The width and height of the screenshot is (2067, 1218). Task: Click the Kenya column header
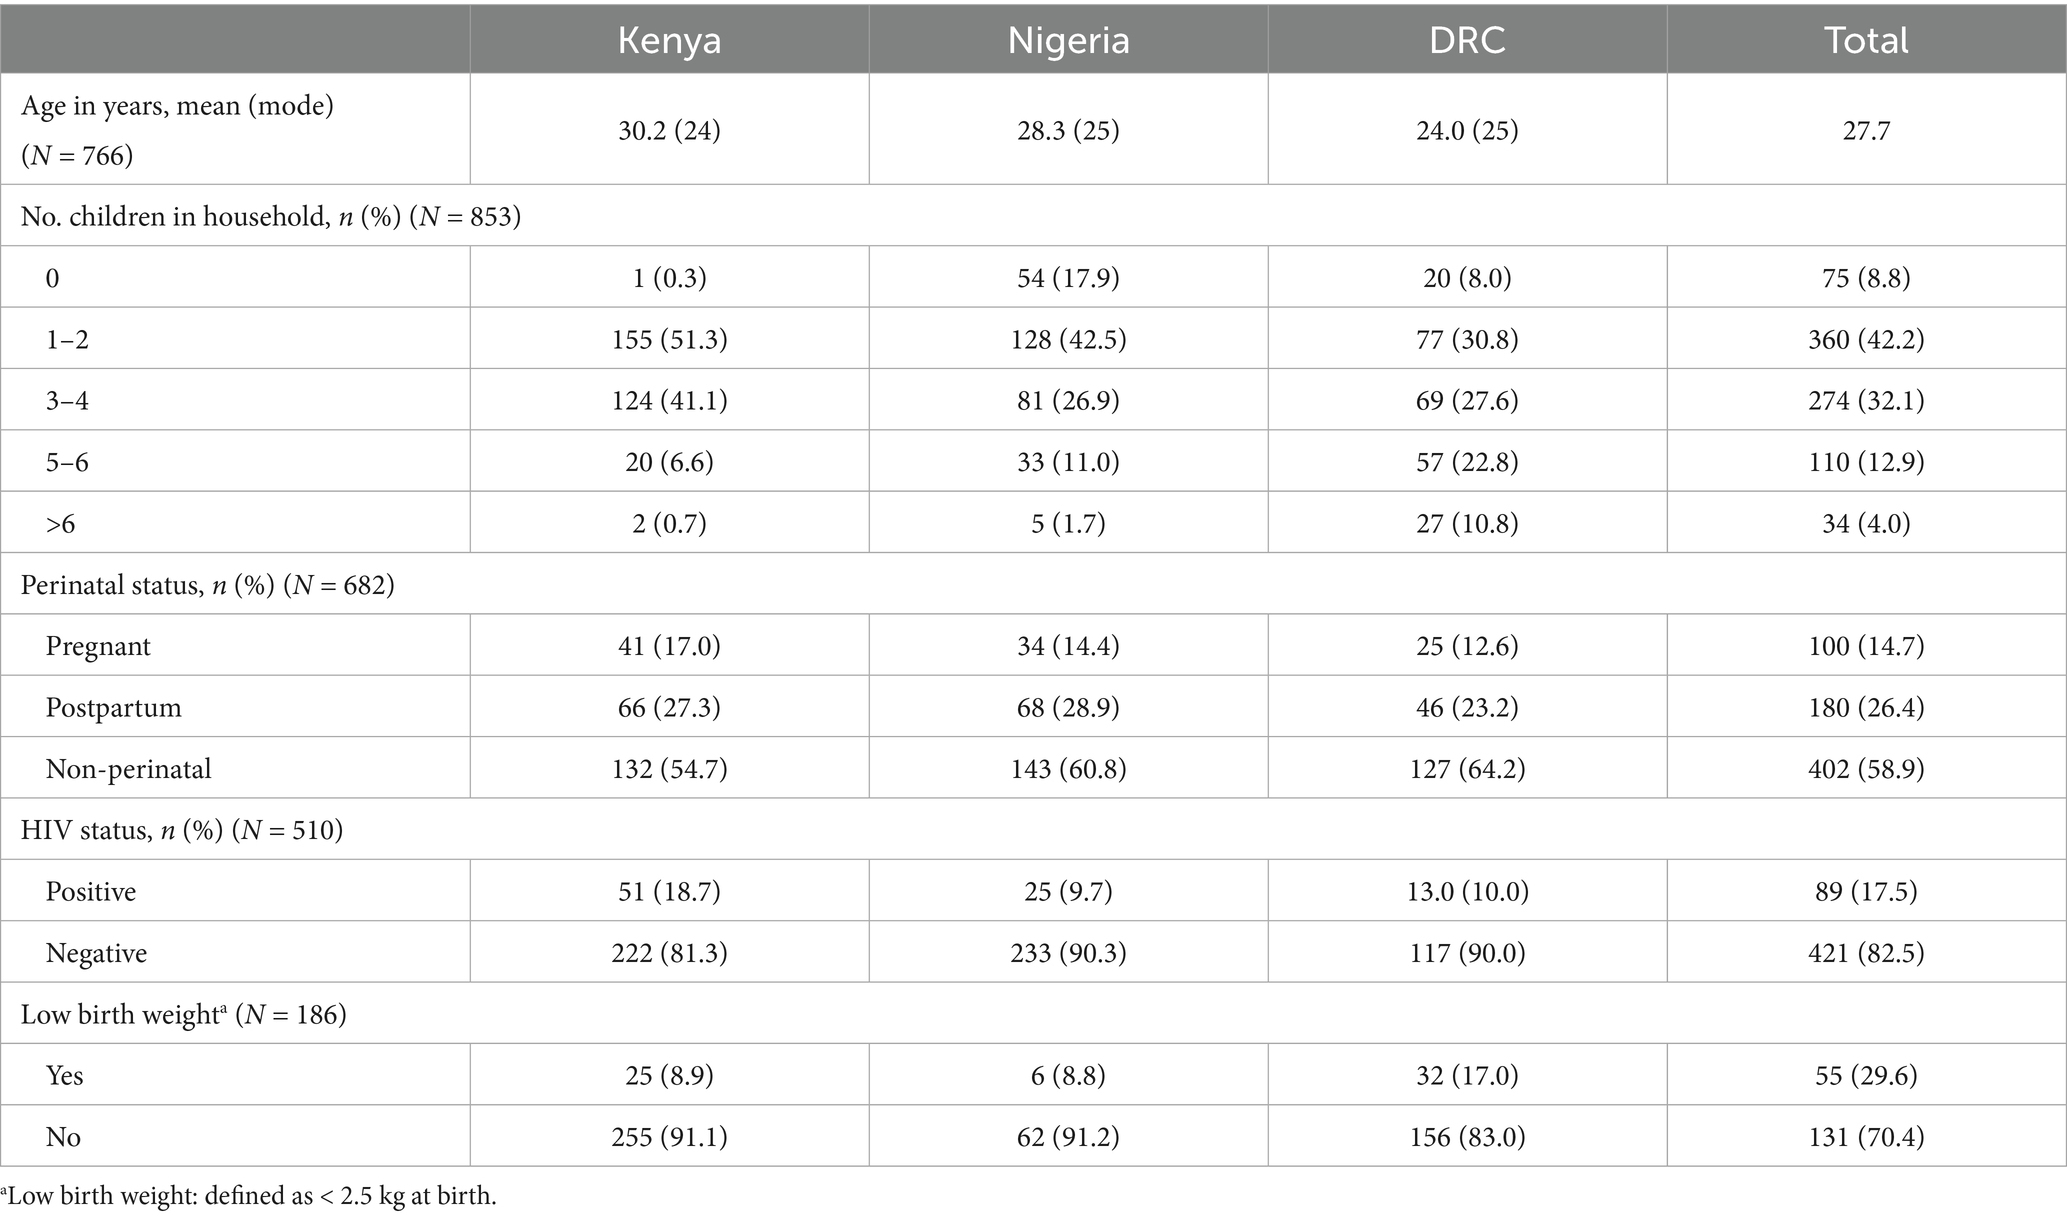click(x=669, y=40)
